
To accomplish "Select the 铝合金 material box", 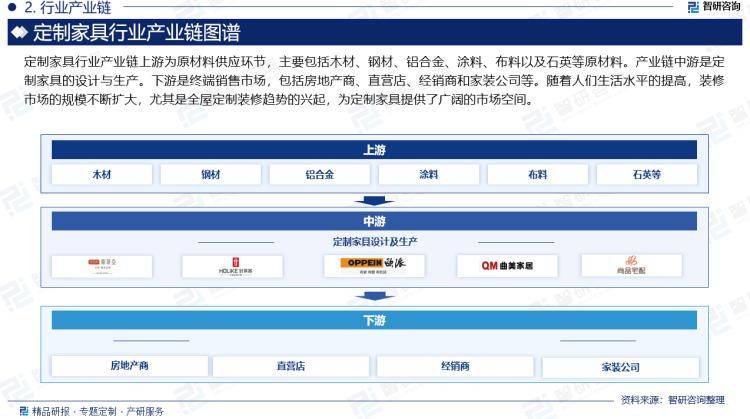I will point(320,174).
